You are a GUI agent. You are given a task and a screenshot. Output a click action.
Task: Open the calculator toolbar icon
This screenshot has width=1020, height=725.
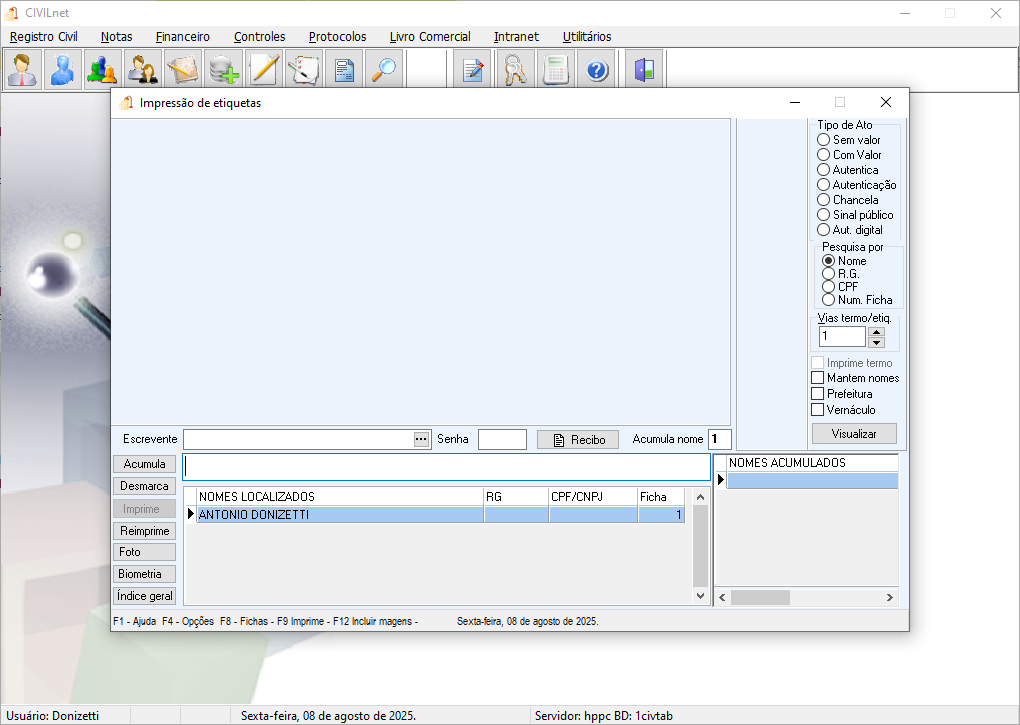(556, 69)
